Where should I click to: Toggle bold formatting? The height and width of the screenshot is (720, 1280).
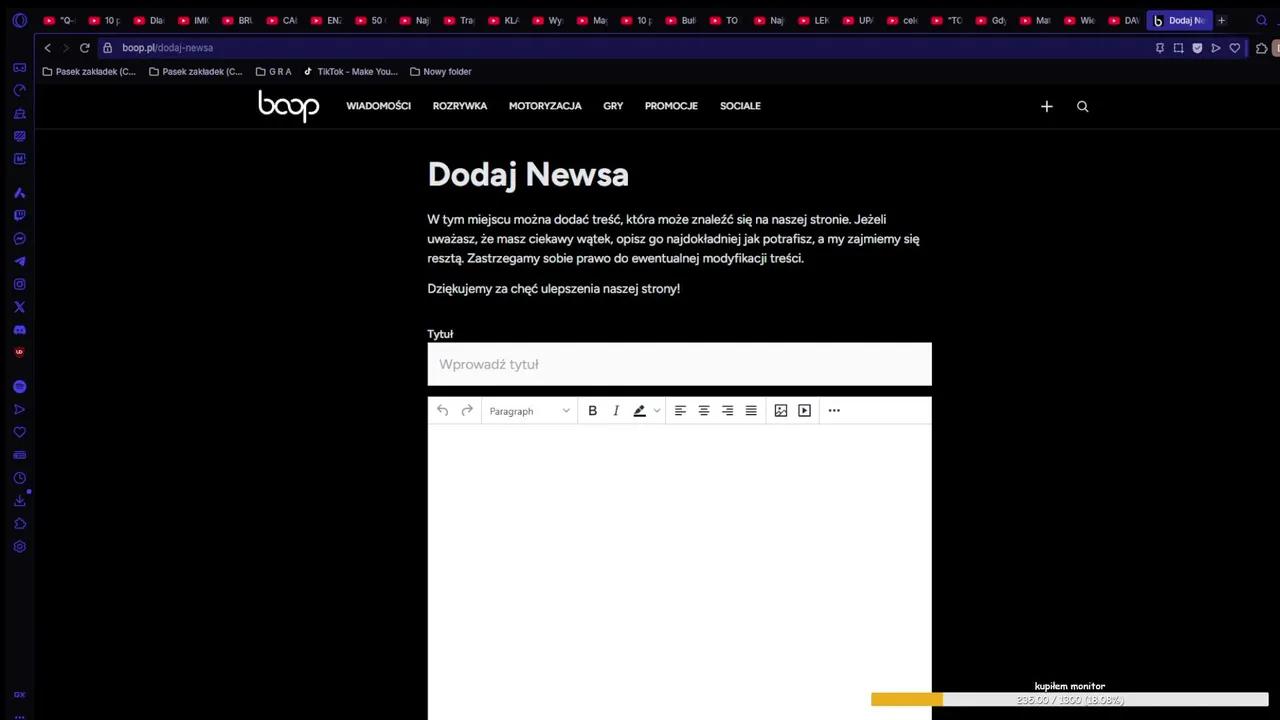tap(592, 411)
